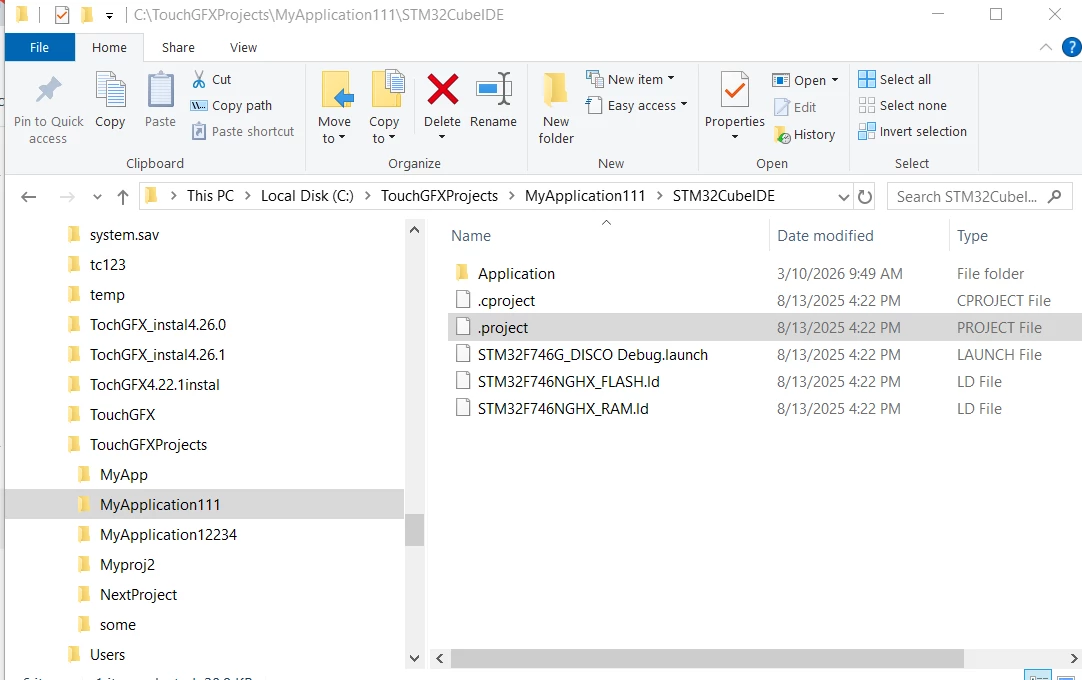Select the .project file

[503, 328]
